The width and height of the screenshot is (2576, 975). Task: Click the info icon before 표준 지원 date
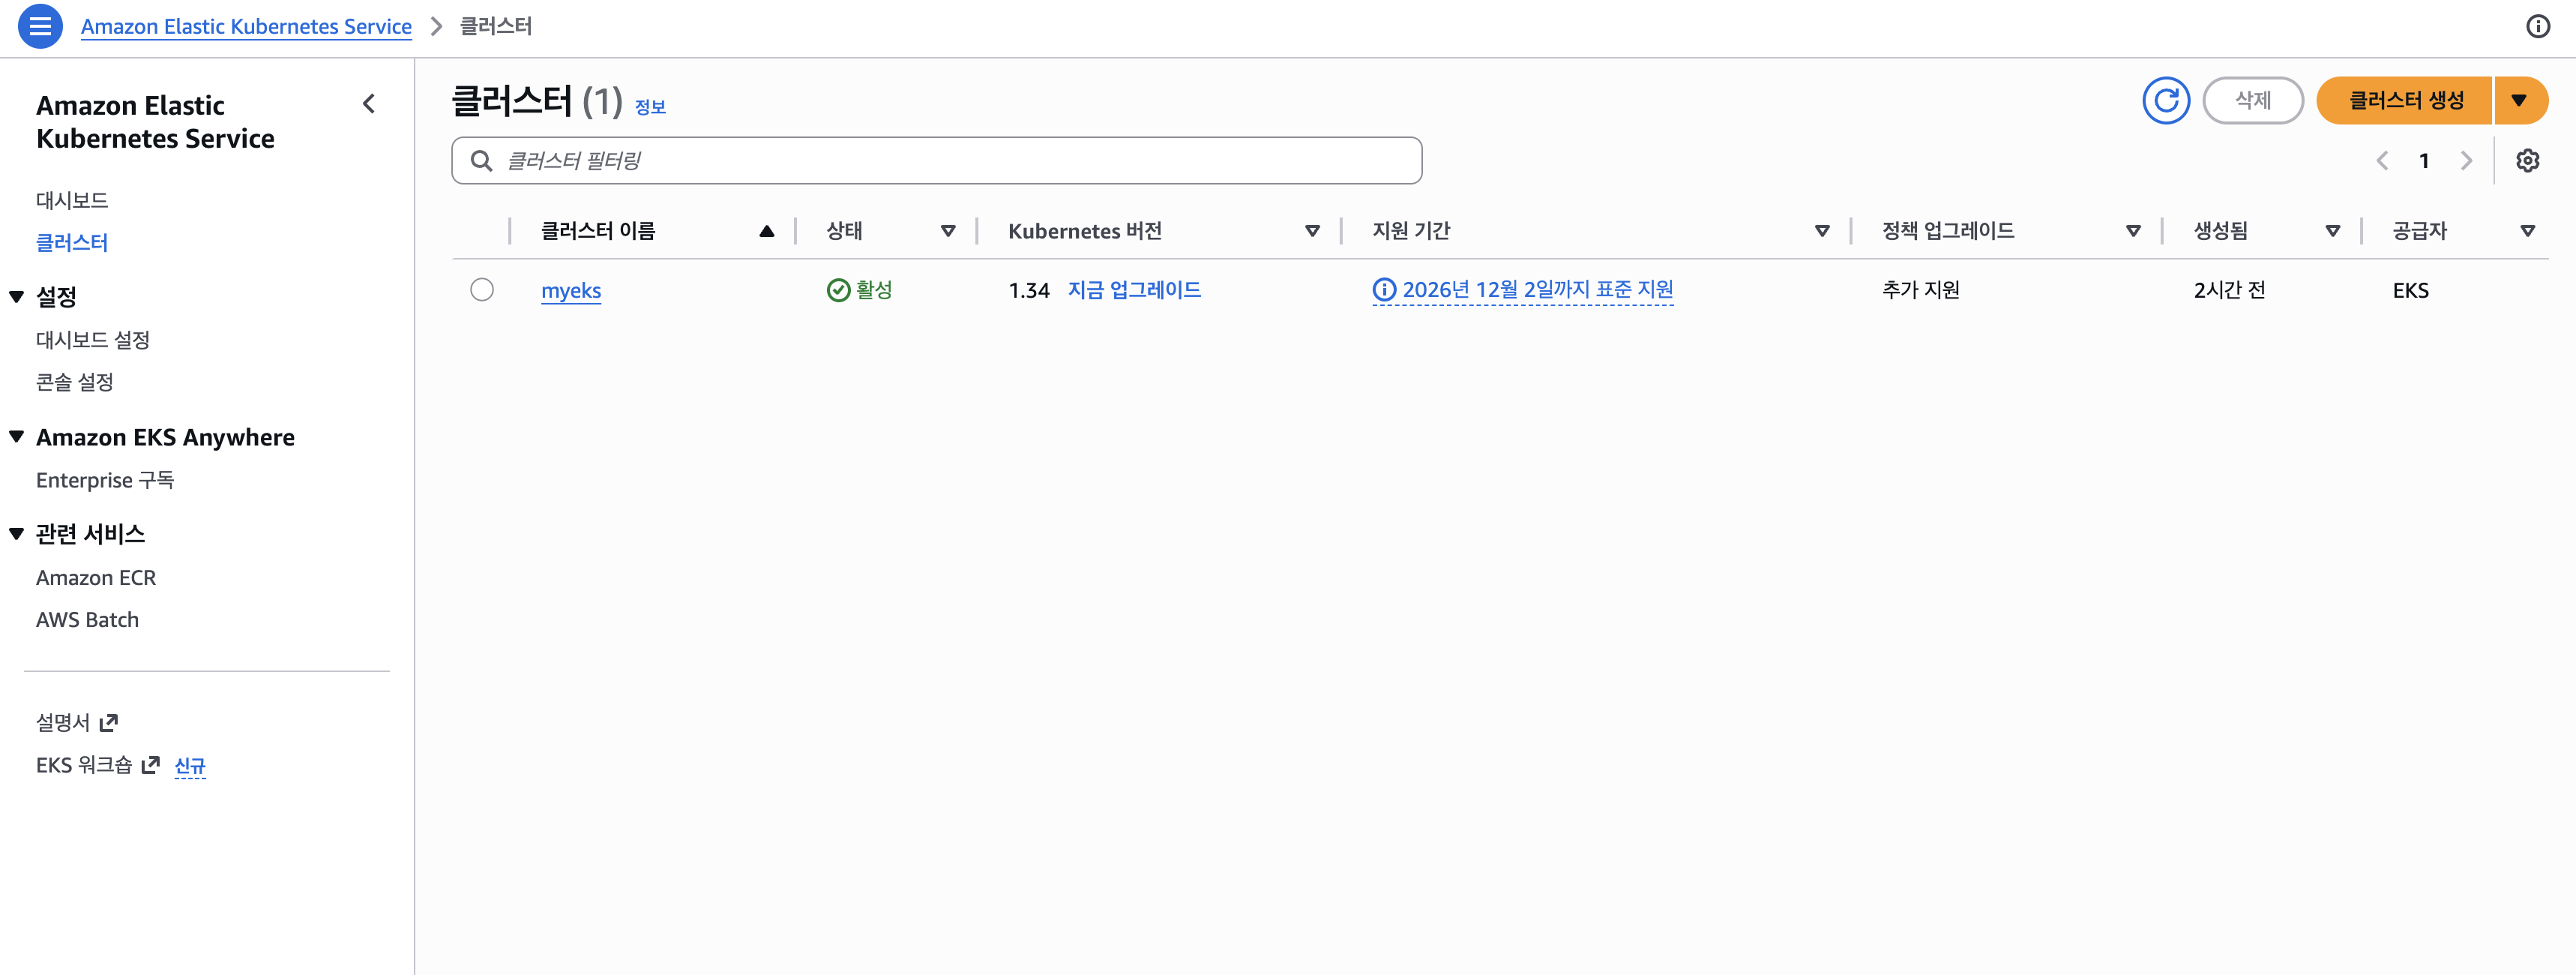[x=1383, y=289]
